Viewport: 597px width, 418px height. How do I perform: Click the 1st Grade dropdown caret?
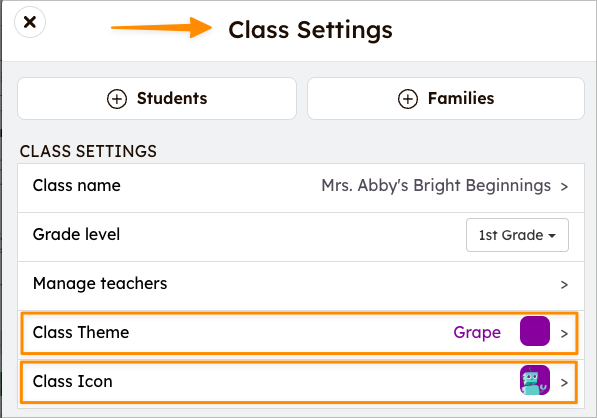[552, 236]
